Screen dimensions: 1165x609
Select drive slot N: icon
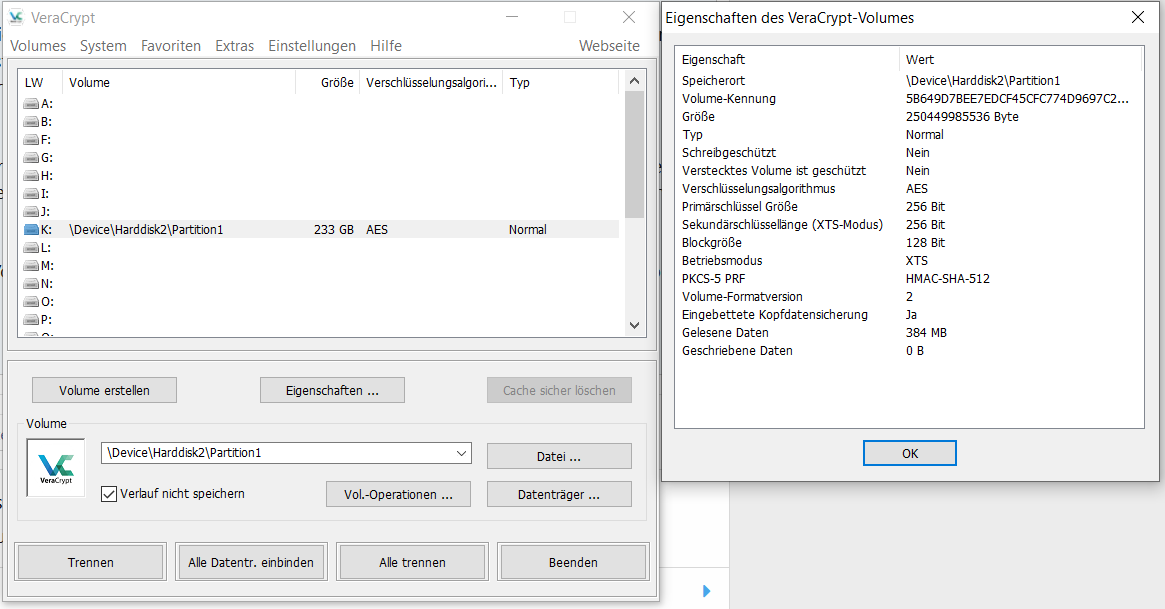(x=31, y=284)
